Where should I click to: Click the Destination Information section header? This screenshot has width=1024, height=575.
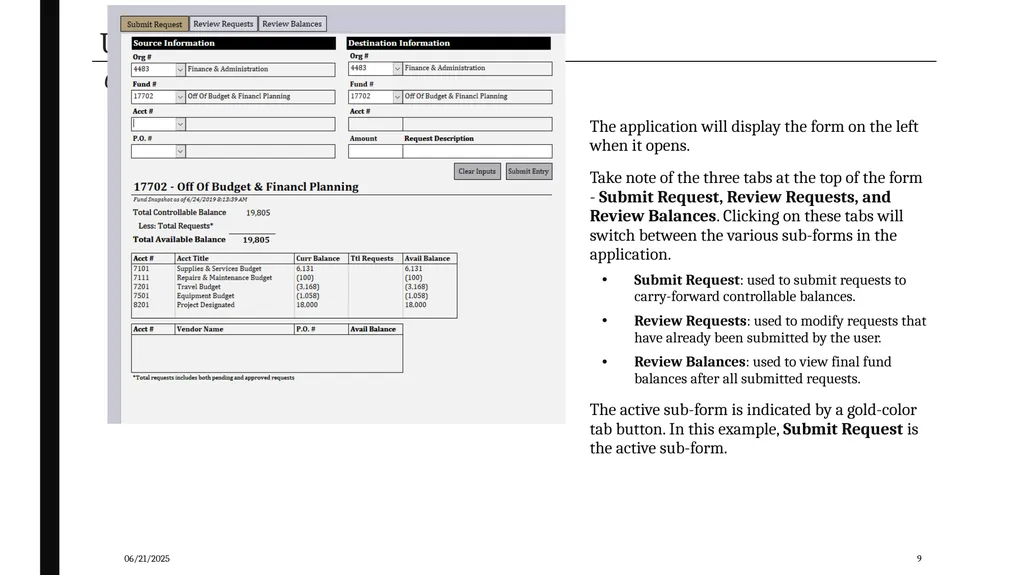click(449, 43)
